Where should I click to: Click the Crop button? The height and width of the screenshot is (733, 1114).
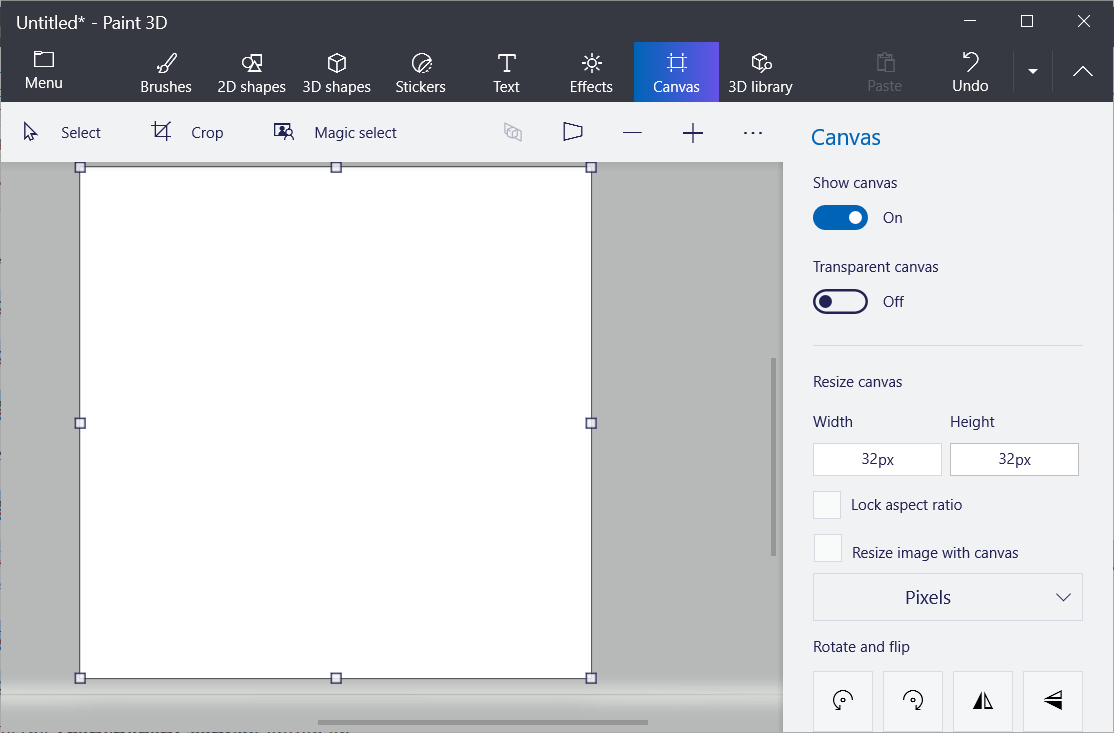tap(190, 132)
